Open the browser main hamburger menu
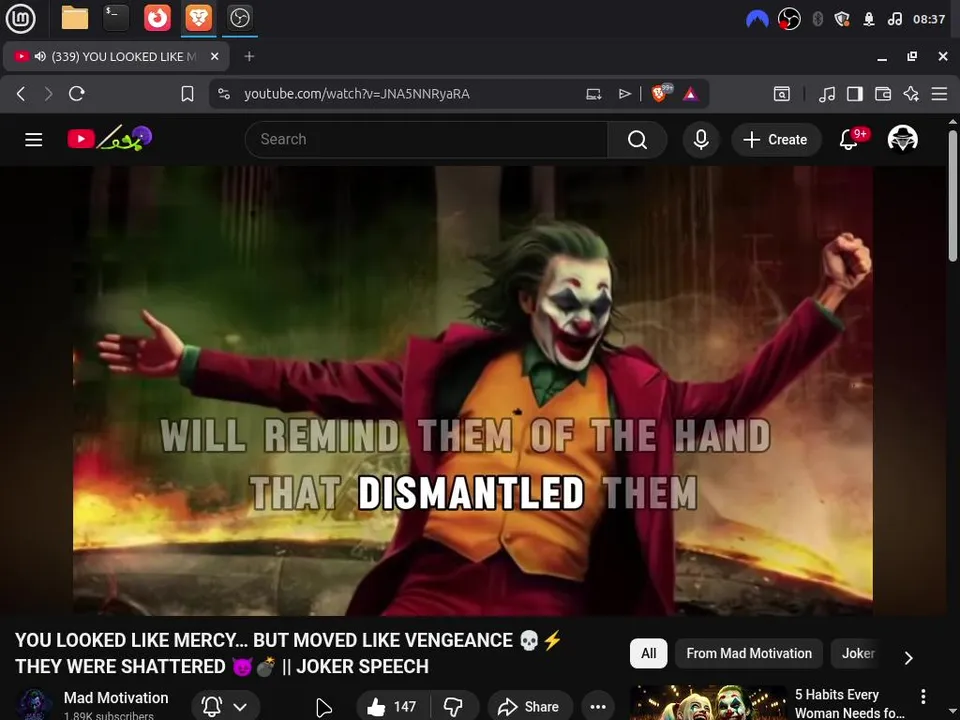 (x=939, y=94)
